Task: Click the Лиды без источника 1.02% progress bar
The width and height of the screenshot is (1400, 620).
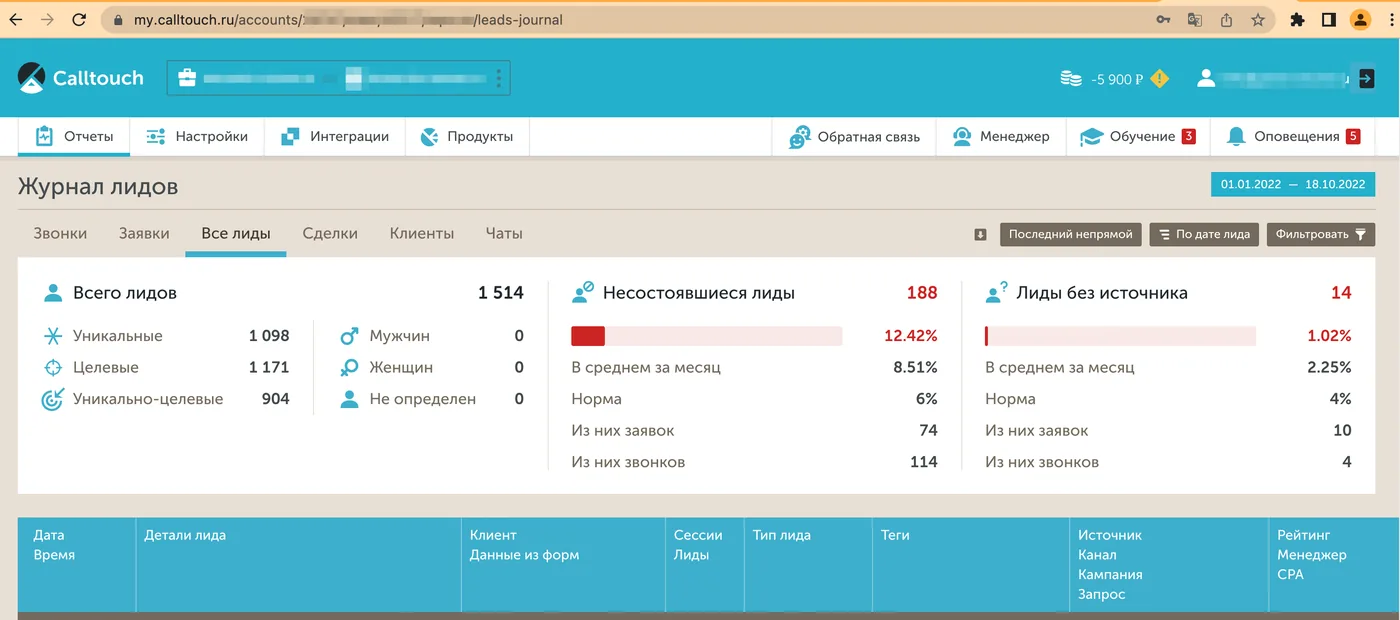Action: coord(1120,336)
